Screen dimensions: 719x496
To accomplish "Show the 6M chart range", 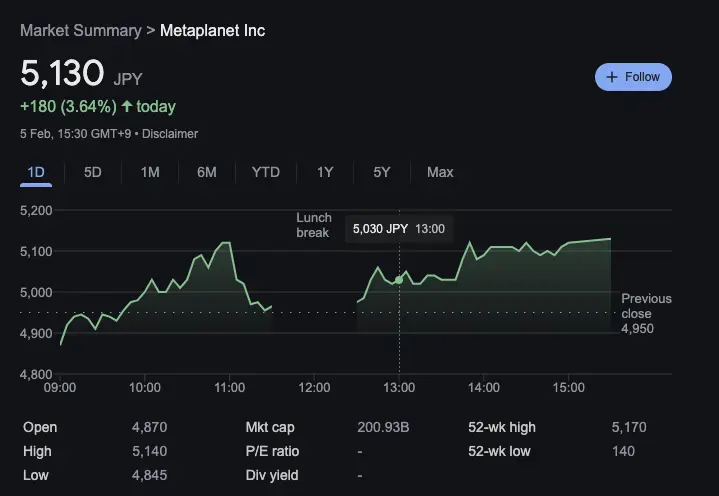I will pos(207,172).
